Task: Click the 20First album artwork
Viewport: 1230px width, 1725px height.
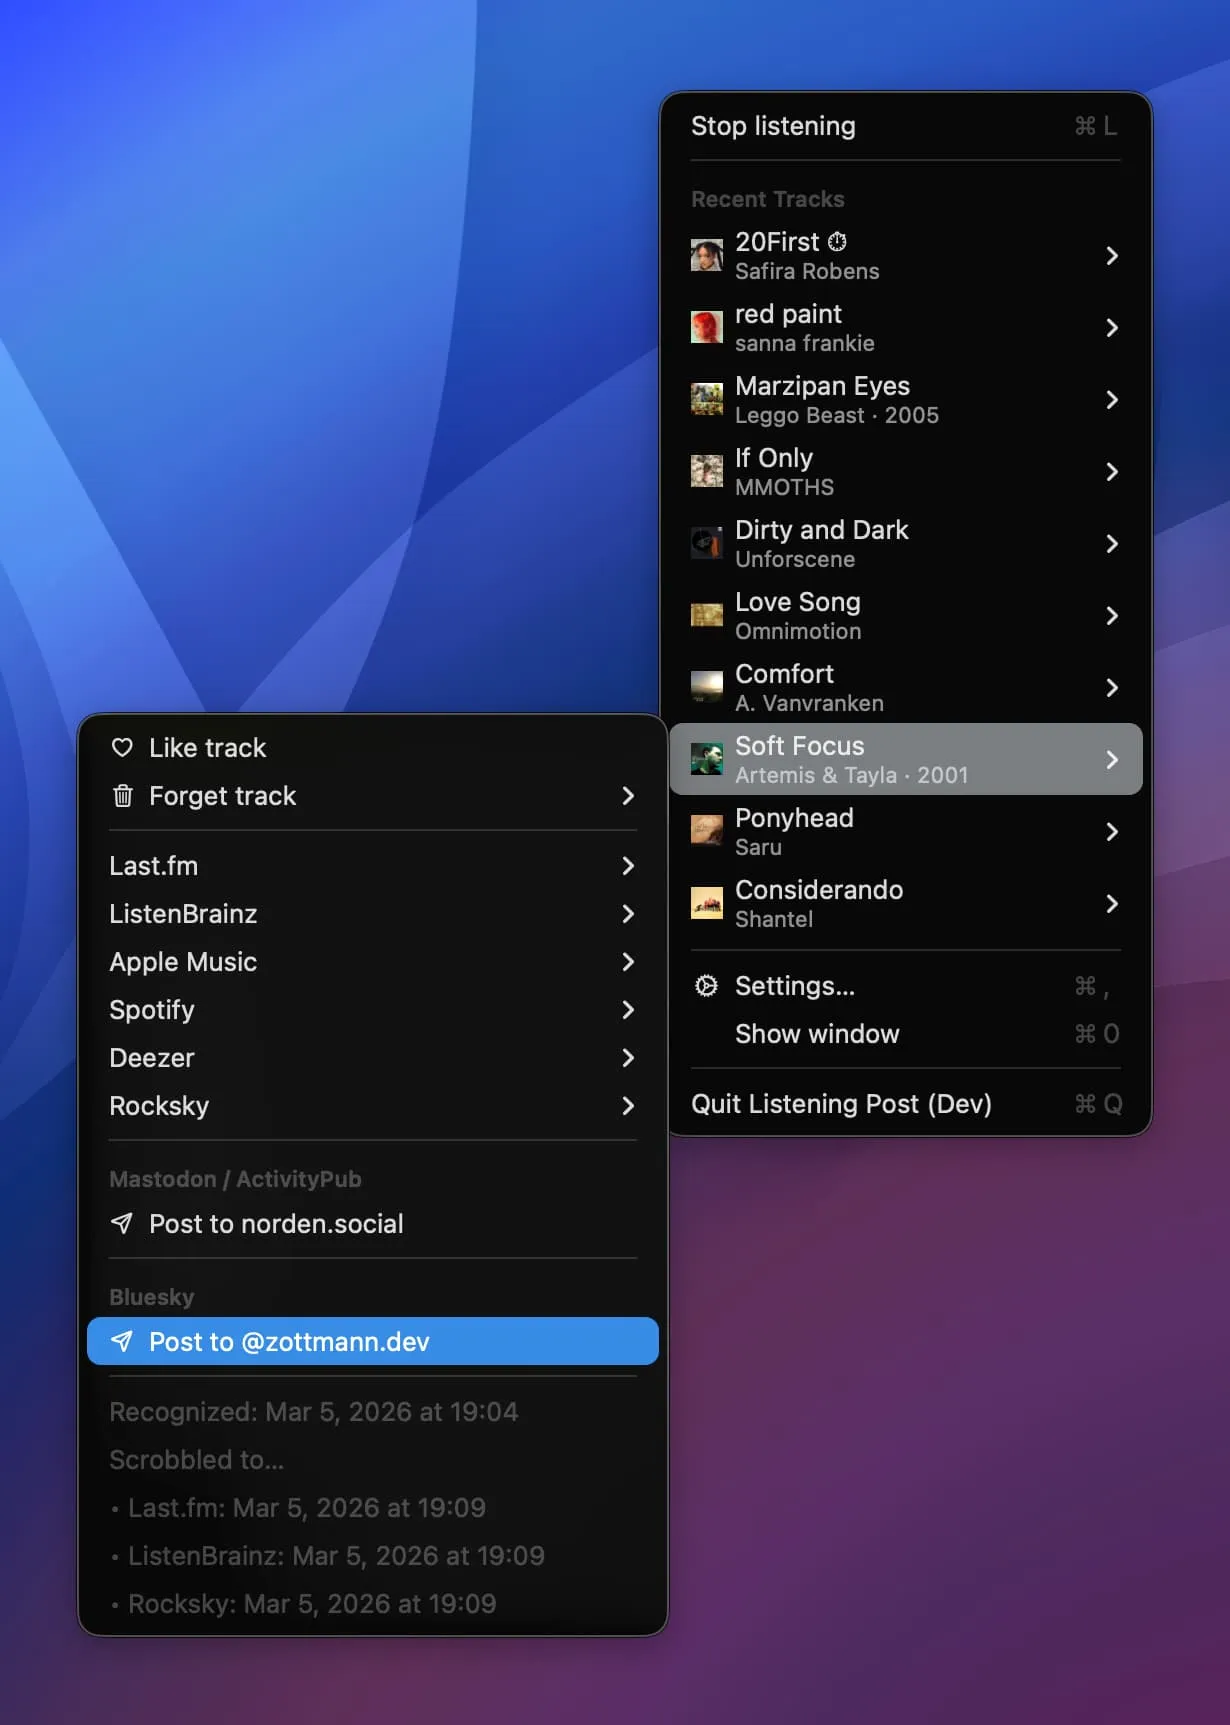Action: (x=707, y=256)
